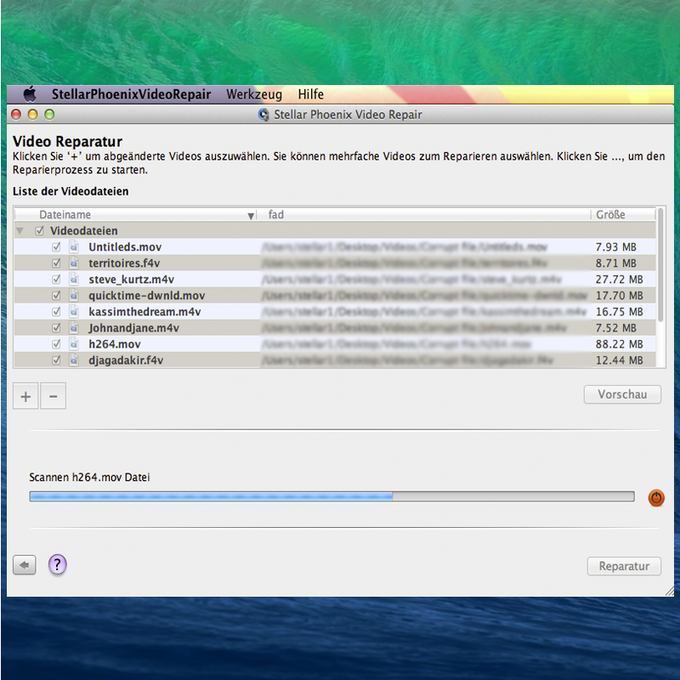
Task: Select the djagadakir.f4v file name
Action: 126,360
